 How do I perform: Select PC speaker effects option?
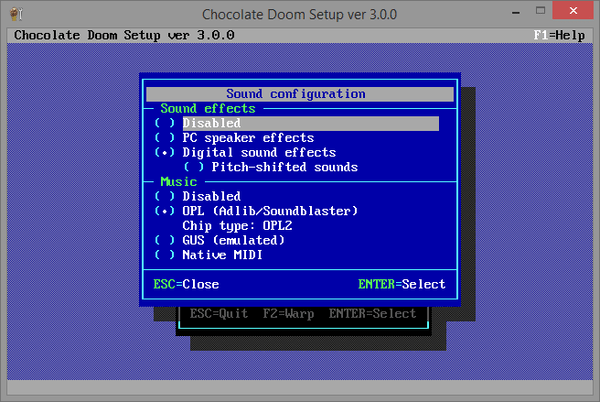tap(234, 138)
